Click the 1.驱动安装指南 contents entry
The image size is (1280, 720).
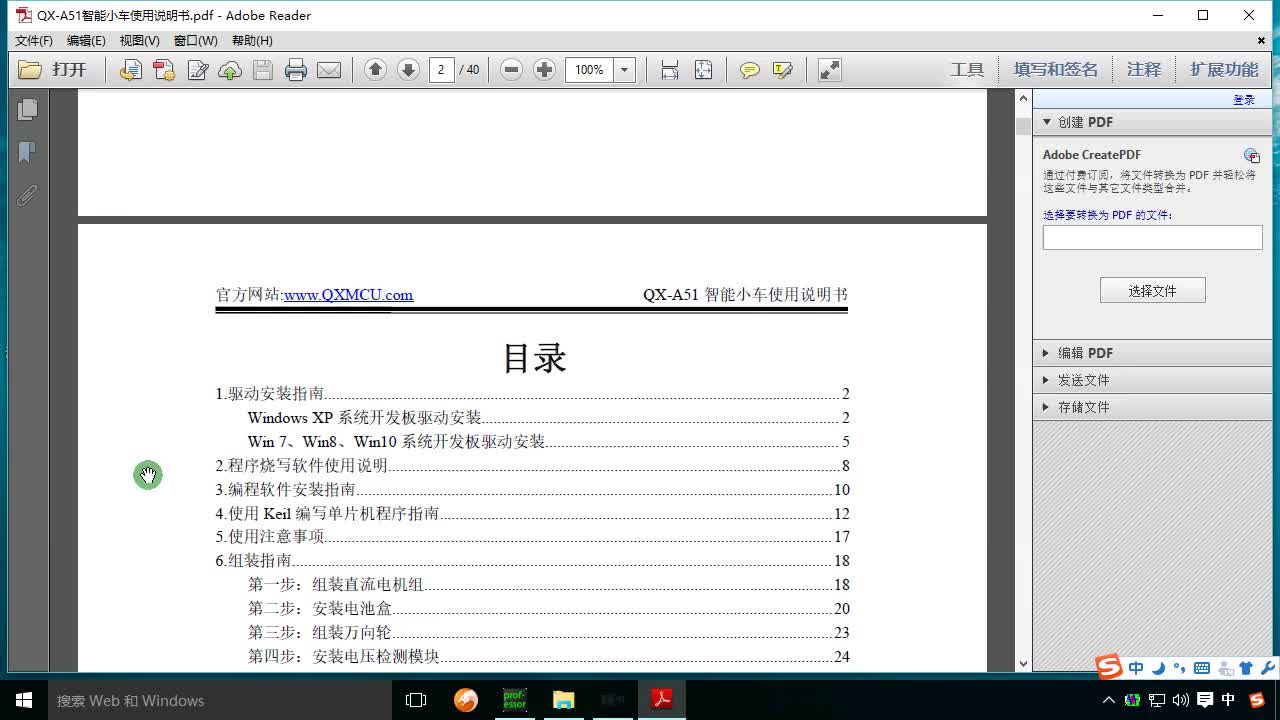click(532, 394)
